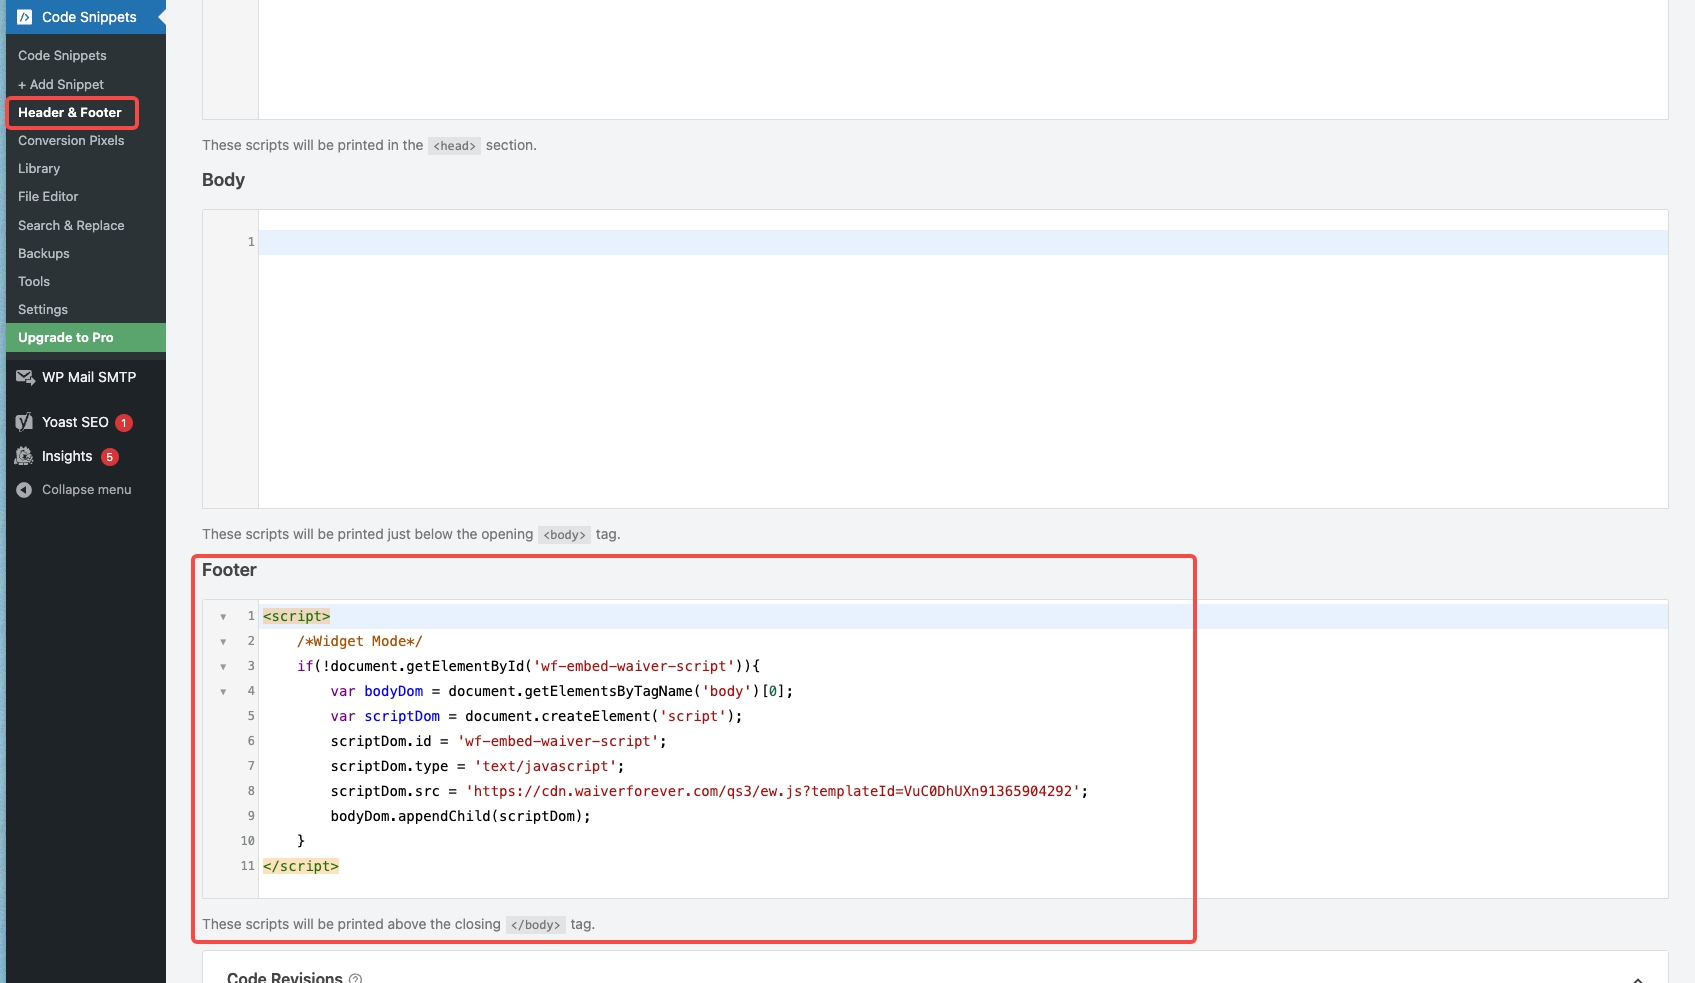The width and height of the screenshot is (1695, 983).
Task: Fold code at footer line 3 arrow
Action: pos(223,667)
